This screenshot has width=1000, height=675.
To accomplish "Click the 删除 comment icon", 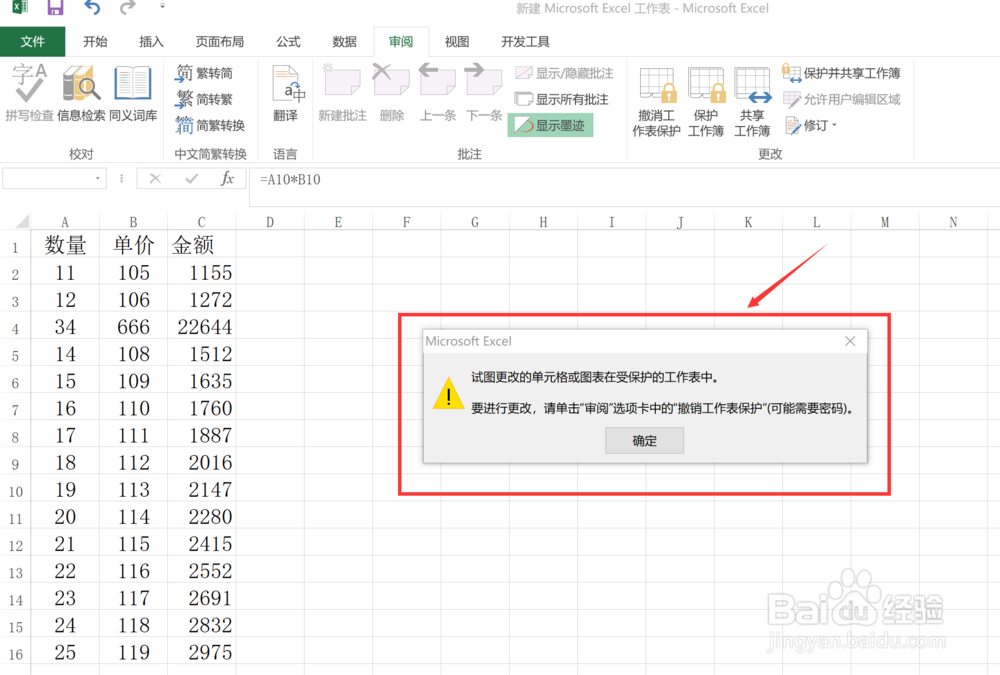I will tap(392, 93).
